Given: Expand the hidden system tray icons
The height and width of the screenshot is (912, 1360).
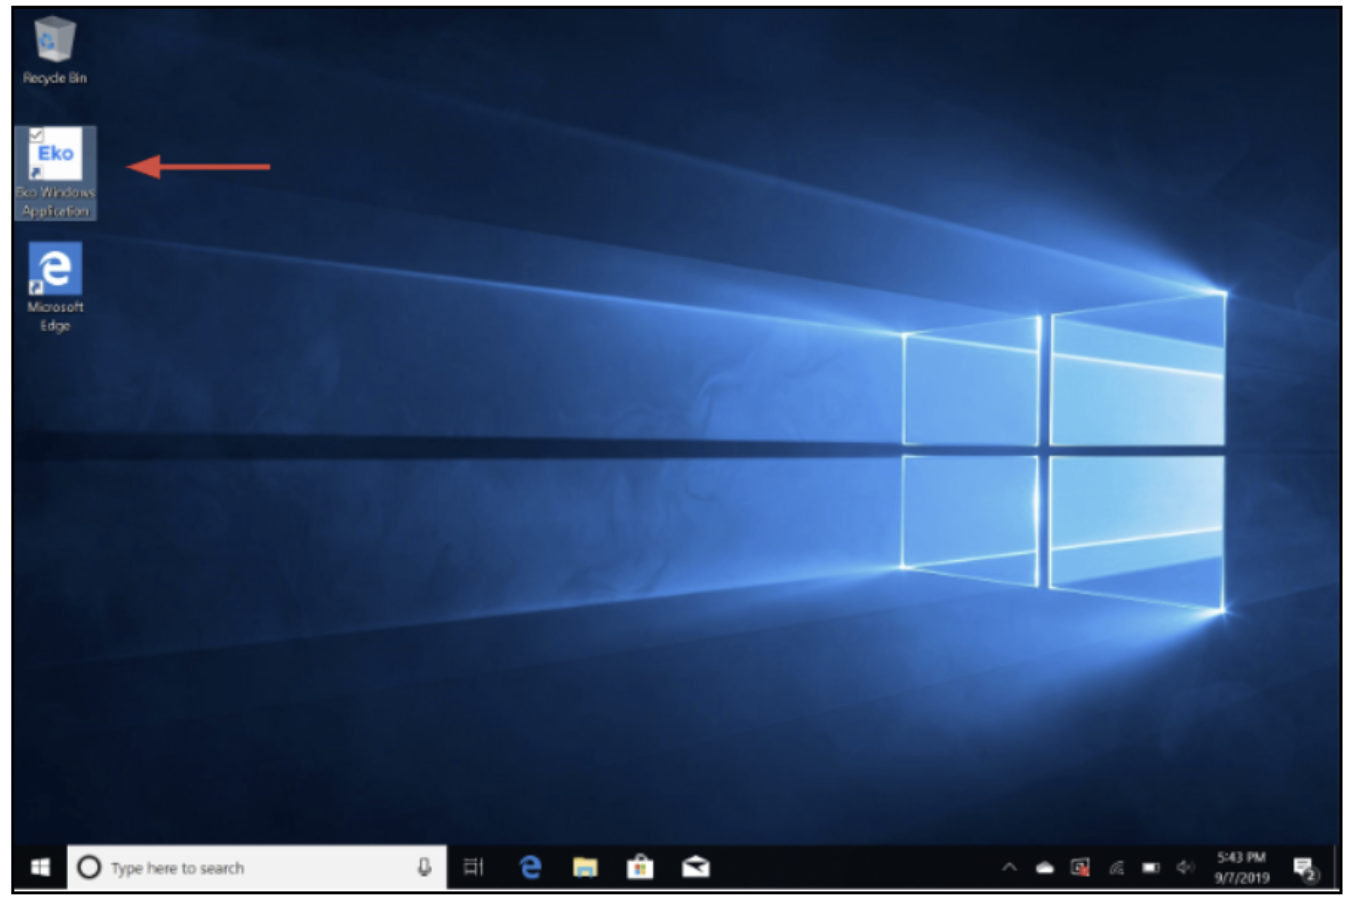Looking at the screenshot, I should pos(1009,867).
